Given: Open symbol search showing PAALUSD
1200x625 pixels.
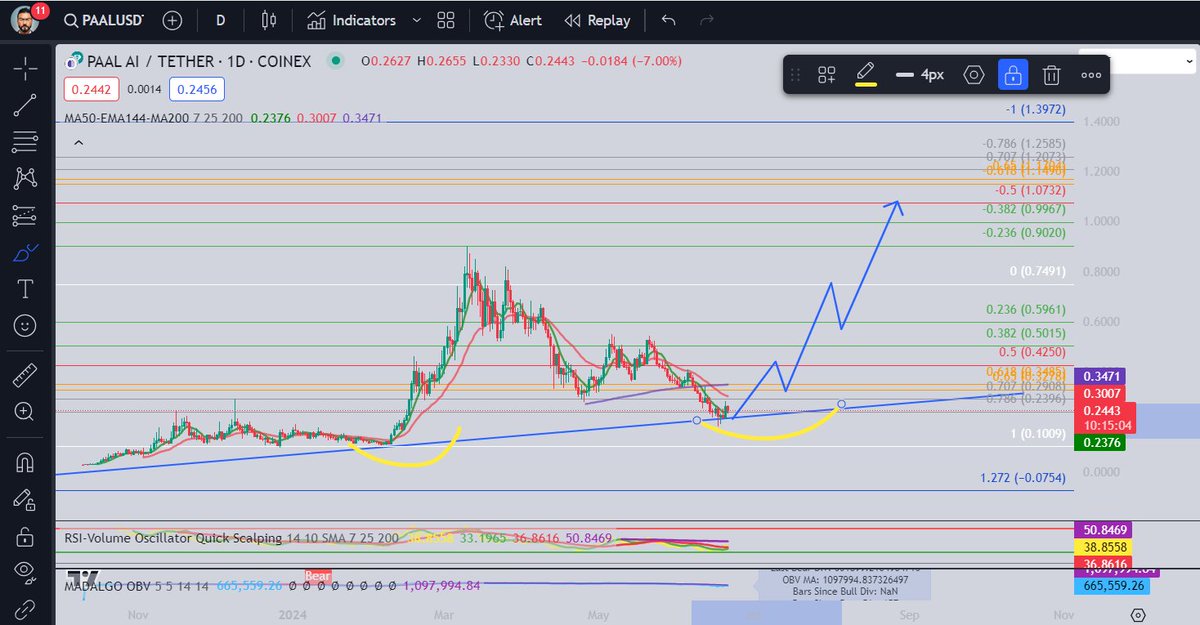Looking at the screenshot, I should (x=104, y=20).
